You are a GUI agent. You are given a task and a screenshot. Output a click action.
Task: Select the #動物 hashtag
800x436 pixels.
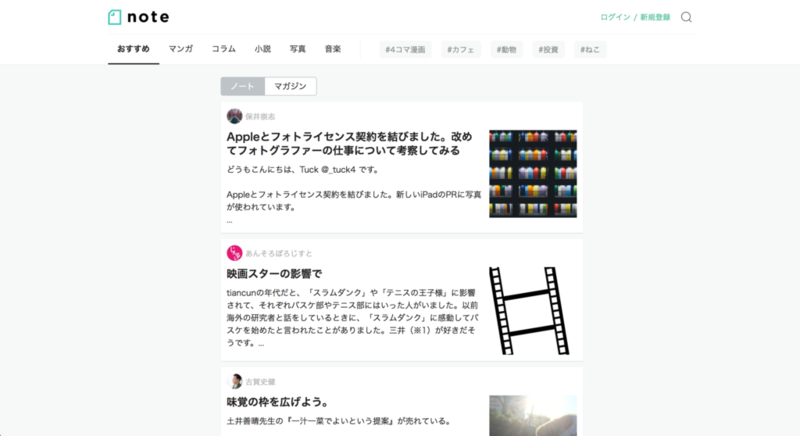pyautogui.click(x=507, y=49)
